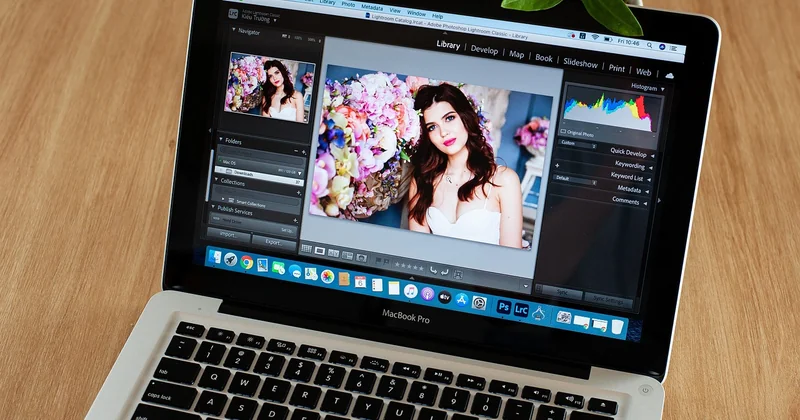Expand the Metadata panel
800x420 pixels.
click(646, 191)
